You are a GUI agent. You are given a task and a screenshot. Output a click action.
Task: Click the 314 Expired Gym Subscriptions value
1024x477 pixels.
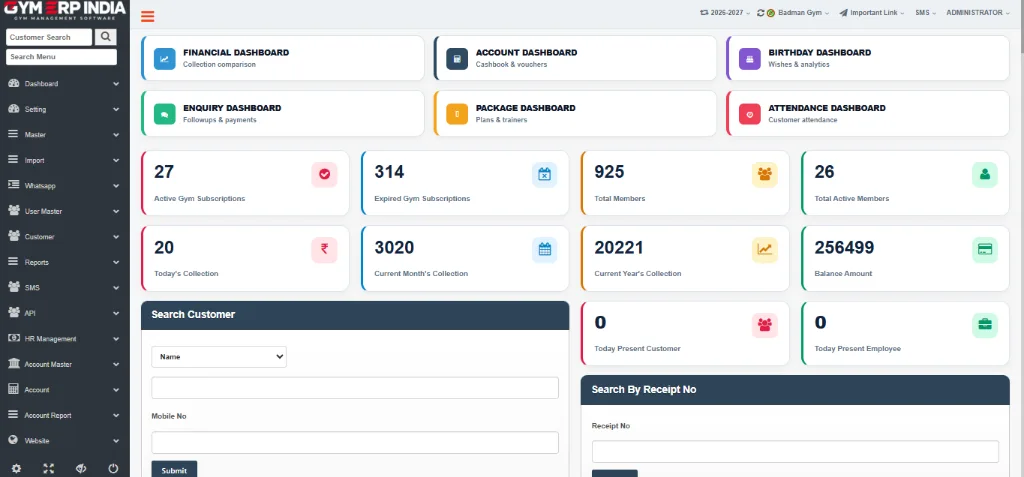389,172
